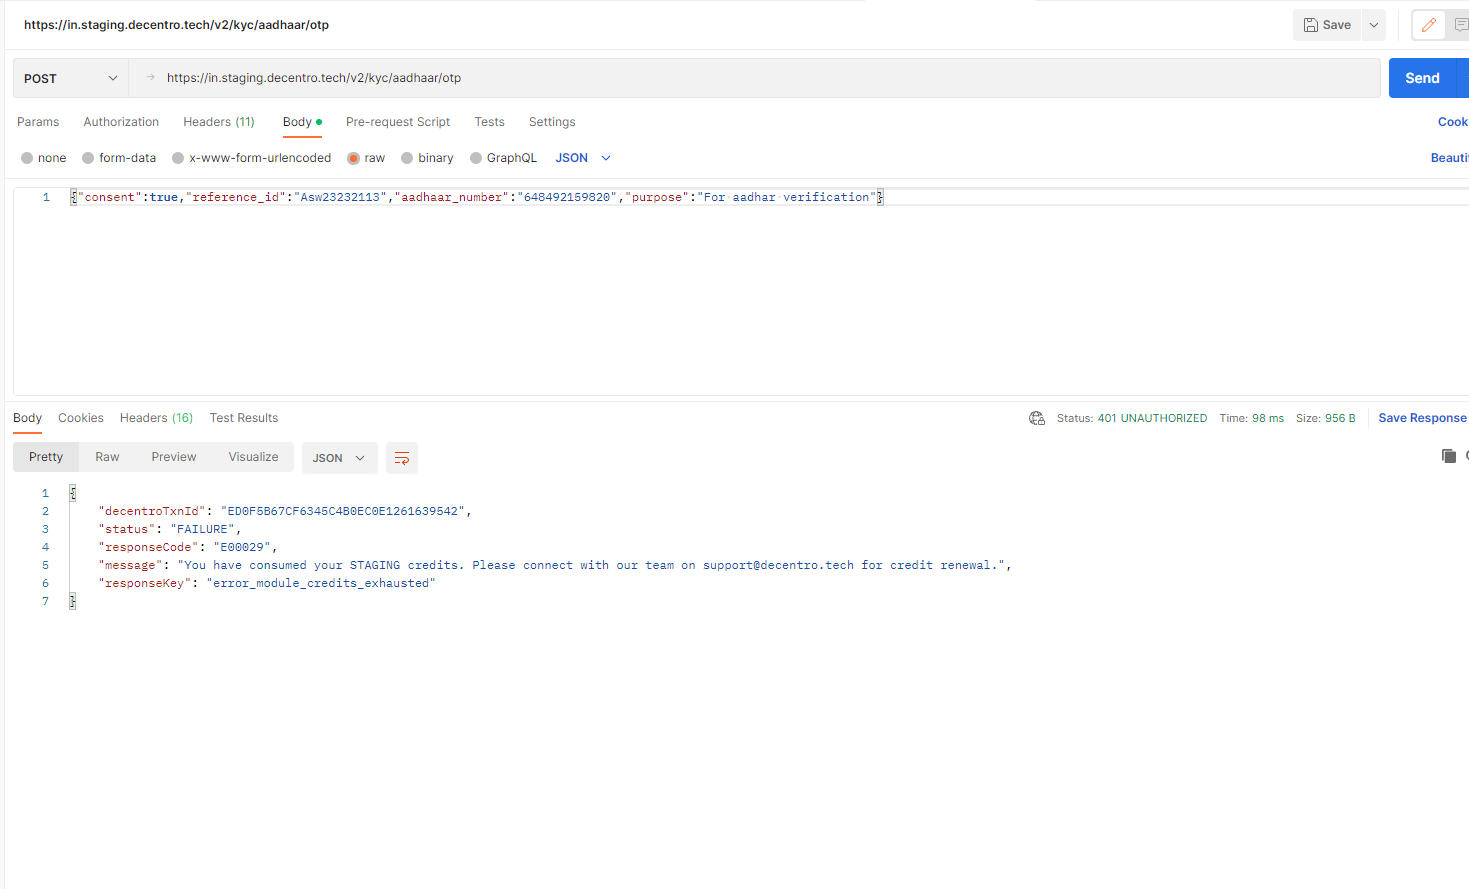Click Save Response
The height and width of the screenshot is (889, 1469).
coord(1422,418)
